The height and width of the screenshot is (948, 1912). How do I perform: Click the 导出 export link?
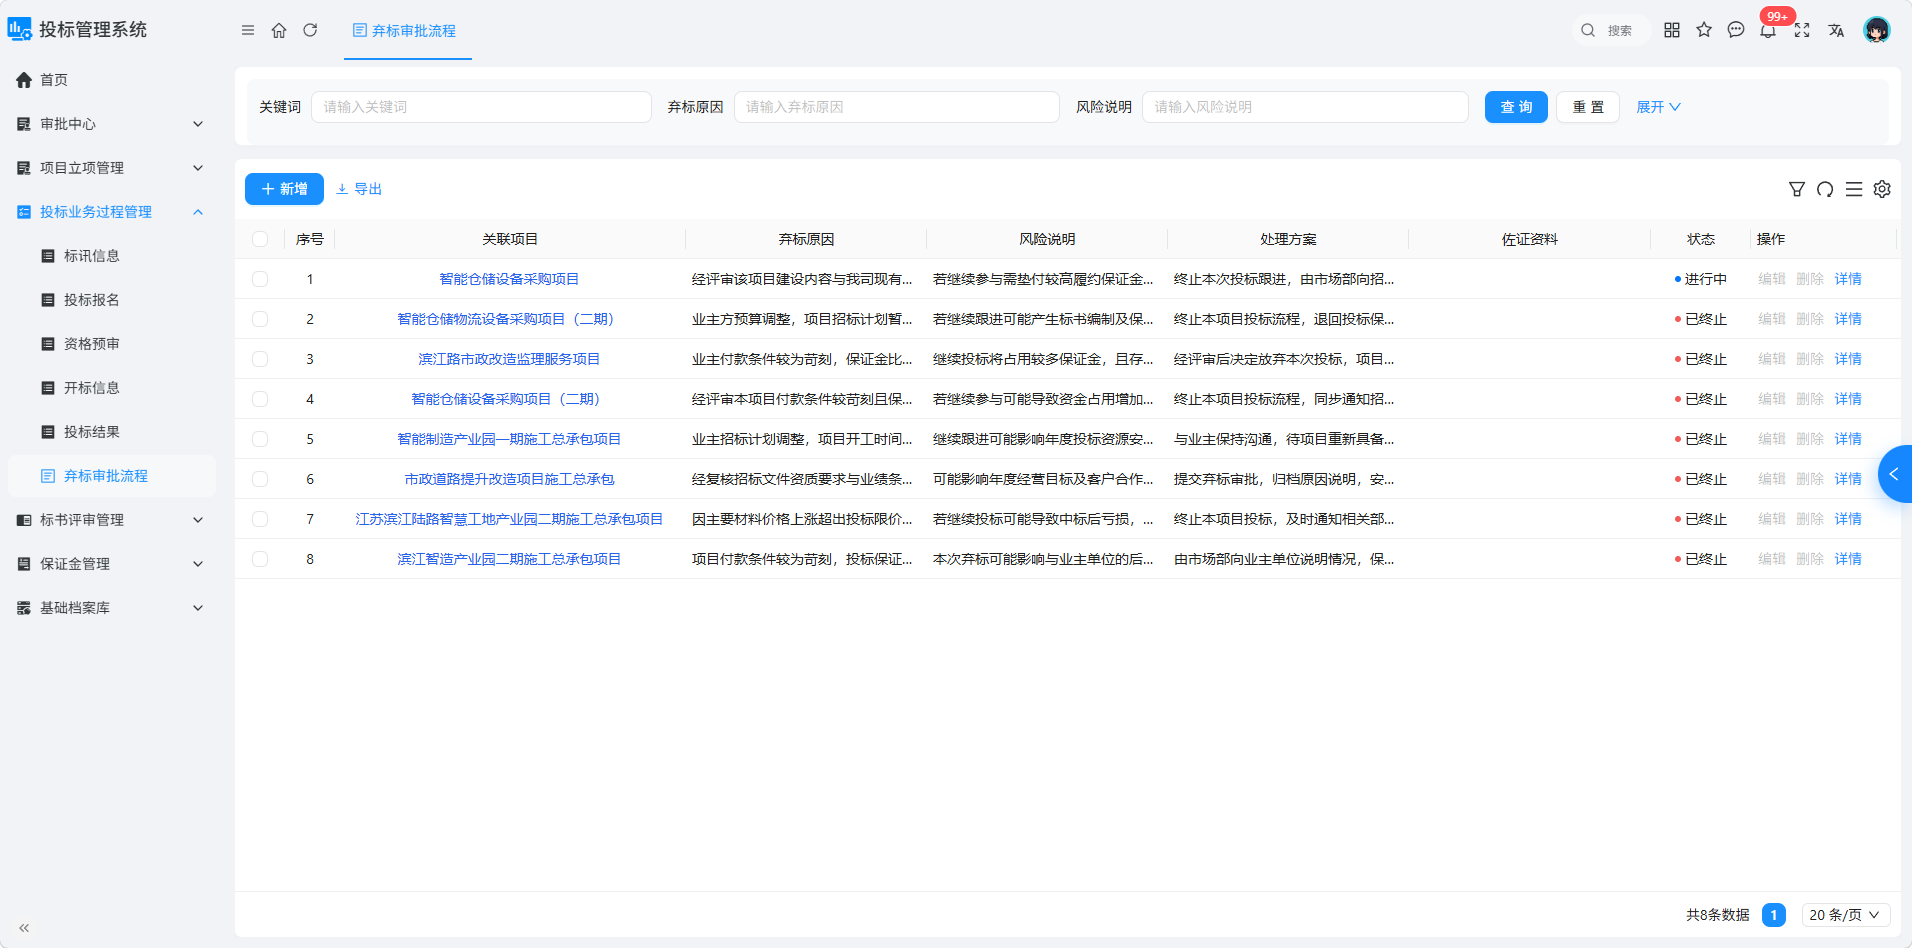pyautogui.click(x=359, y=189)
